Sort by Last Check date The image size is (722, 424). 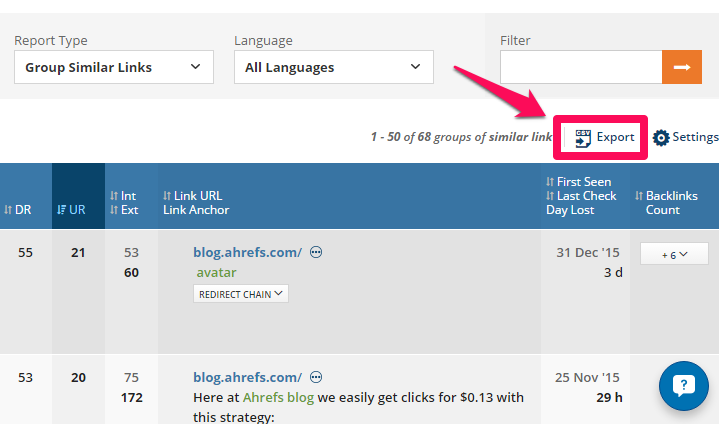[x=581, y=196]
